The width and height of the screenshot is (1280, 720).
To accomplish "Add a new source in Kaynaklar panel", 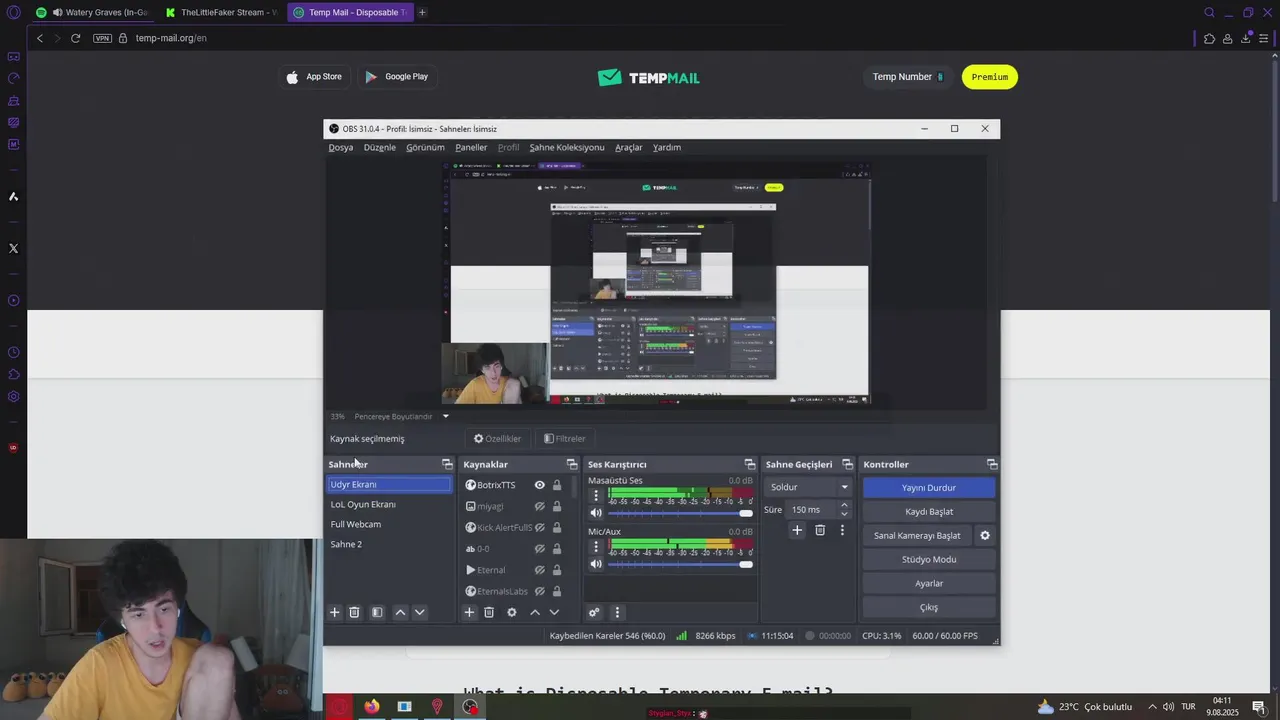I will [x=469, y=612].
